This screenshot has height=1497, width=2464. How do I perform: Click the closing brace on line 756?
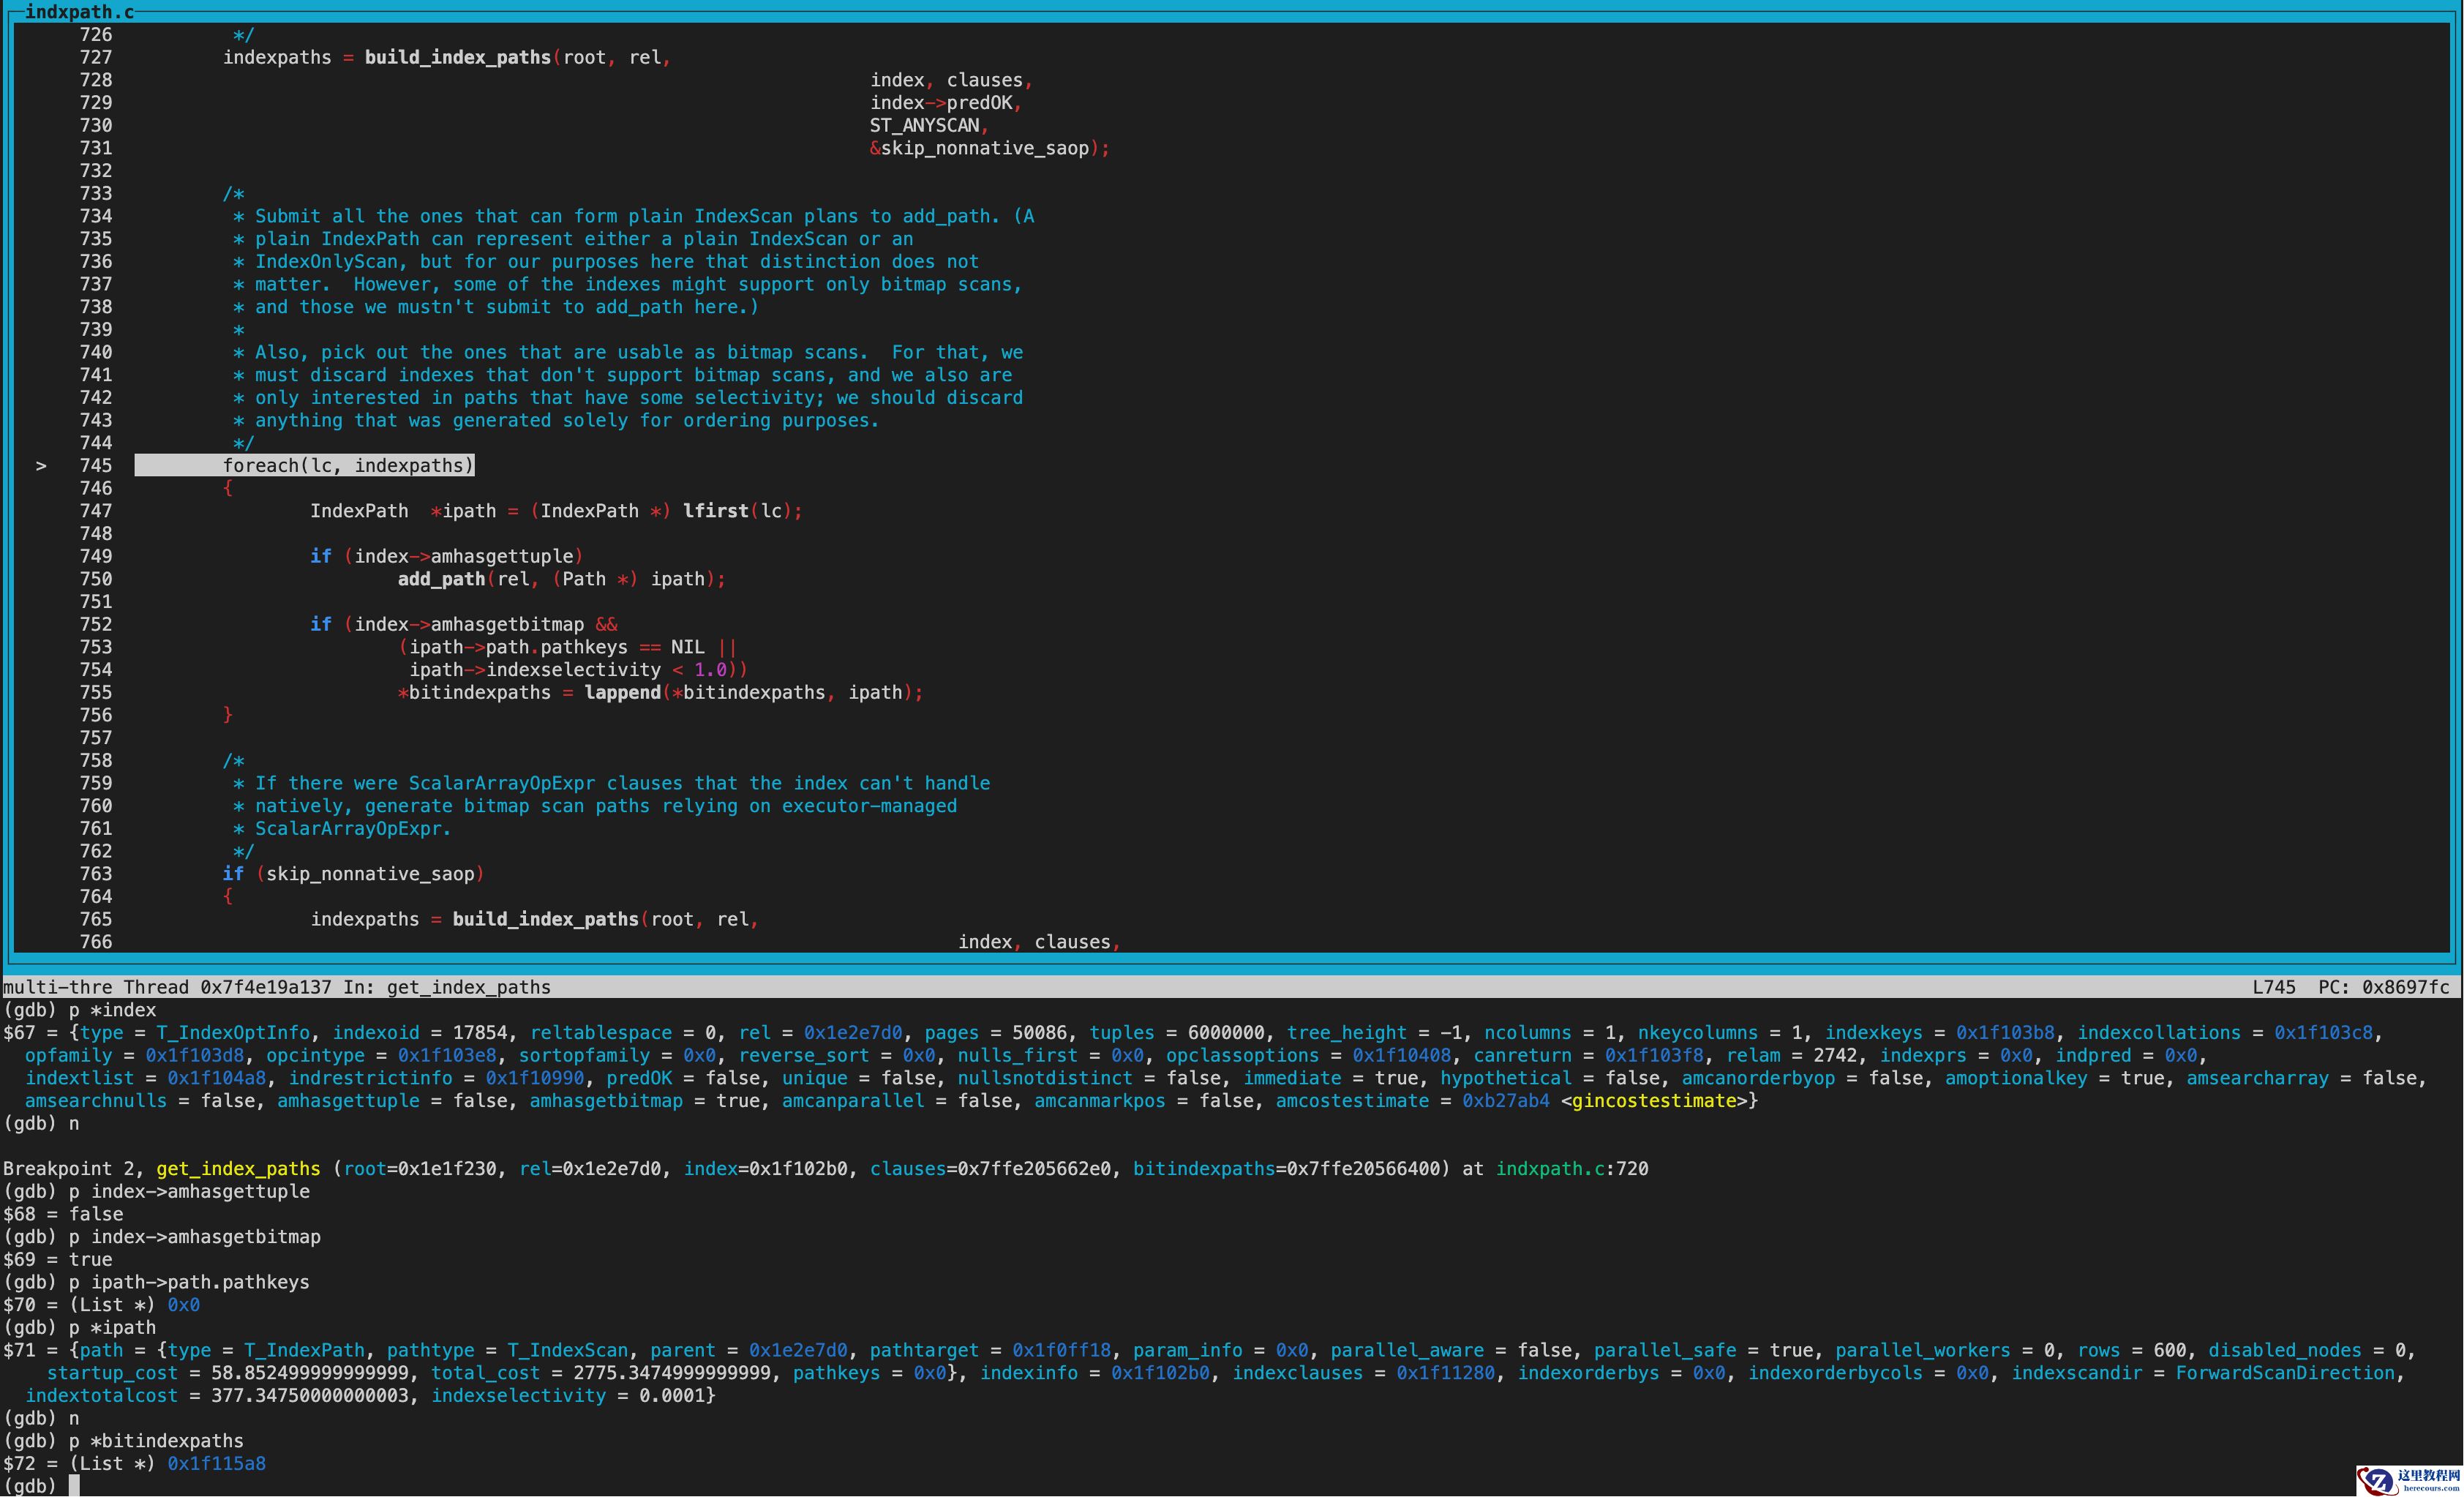click(x=228, y=715)
